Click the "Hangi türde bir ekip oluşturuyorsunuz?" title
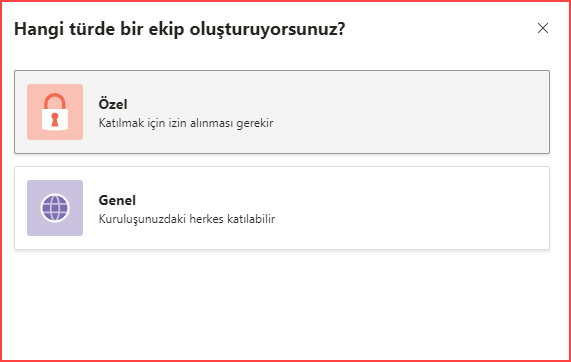The height and width of the screenshot is (362, 571). [x=180, y=29]
